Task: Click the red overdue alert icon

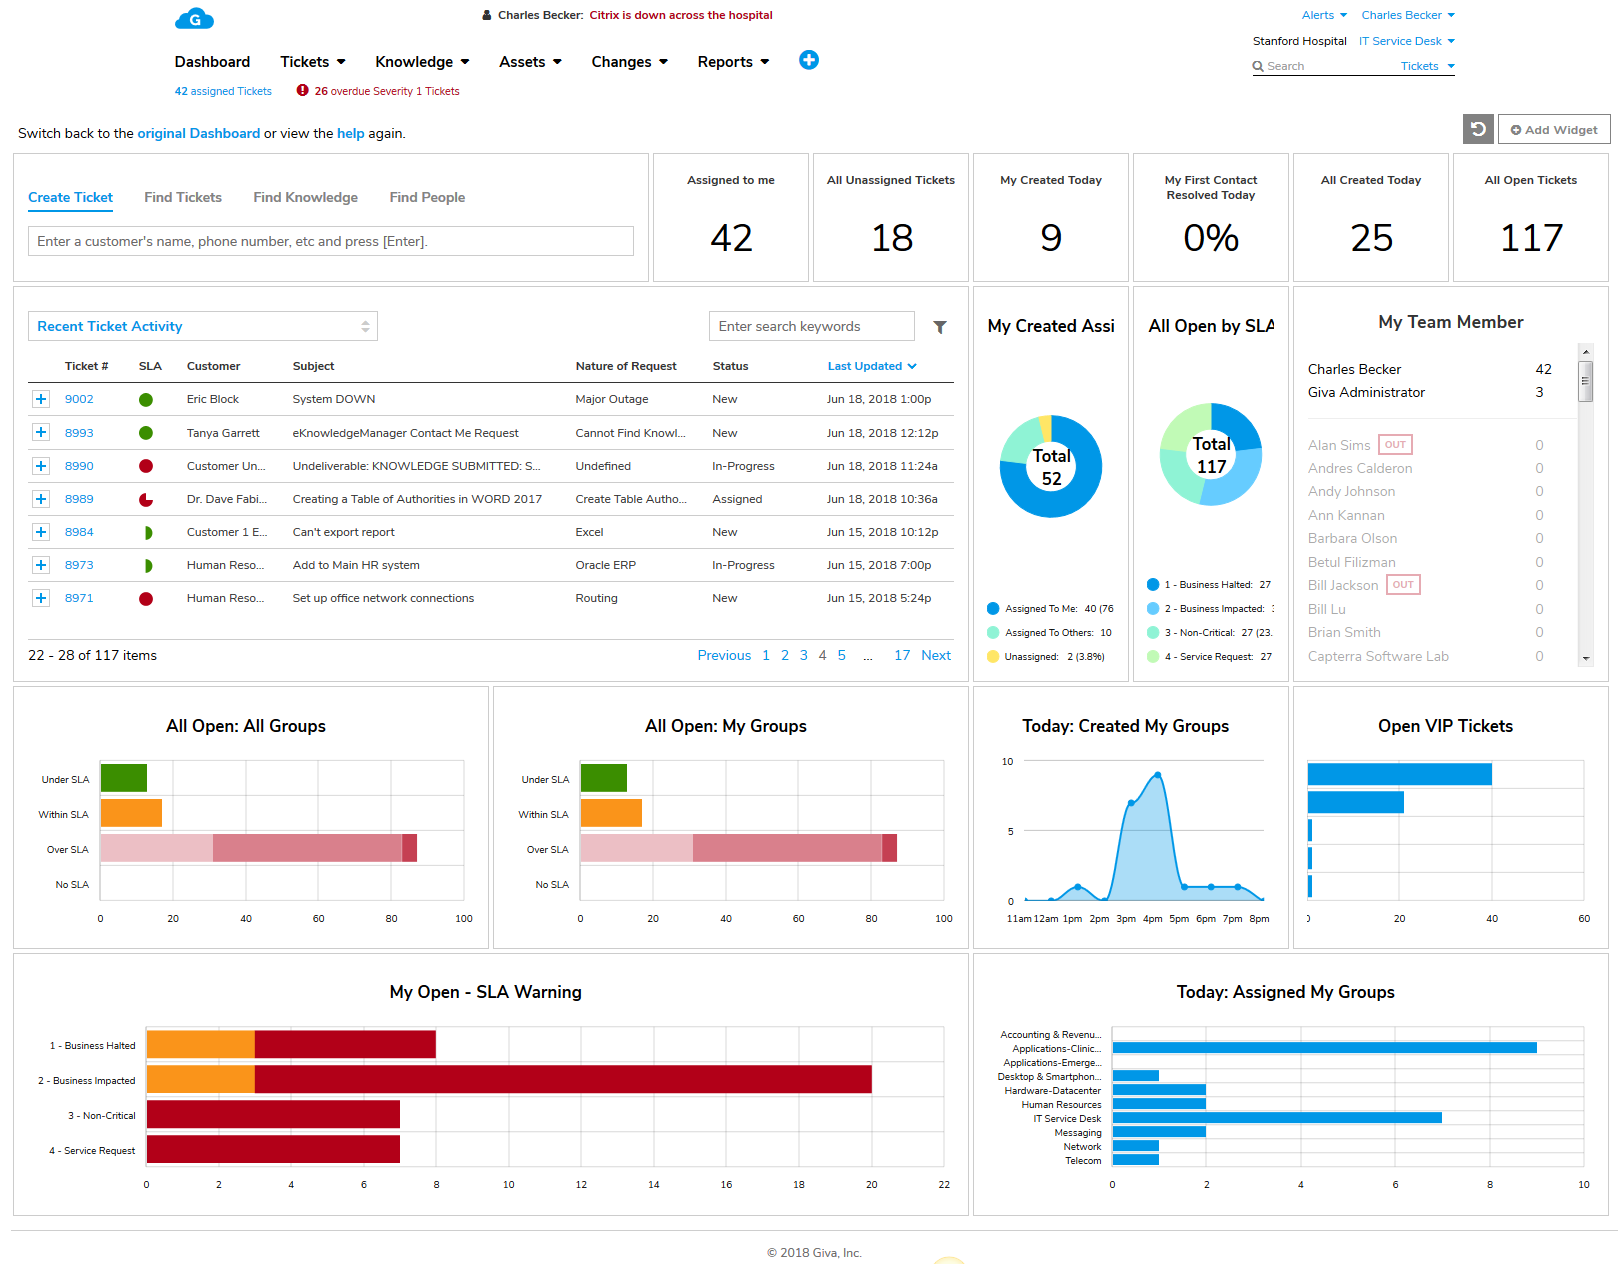Action: tap(302, 90)
